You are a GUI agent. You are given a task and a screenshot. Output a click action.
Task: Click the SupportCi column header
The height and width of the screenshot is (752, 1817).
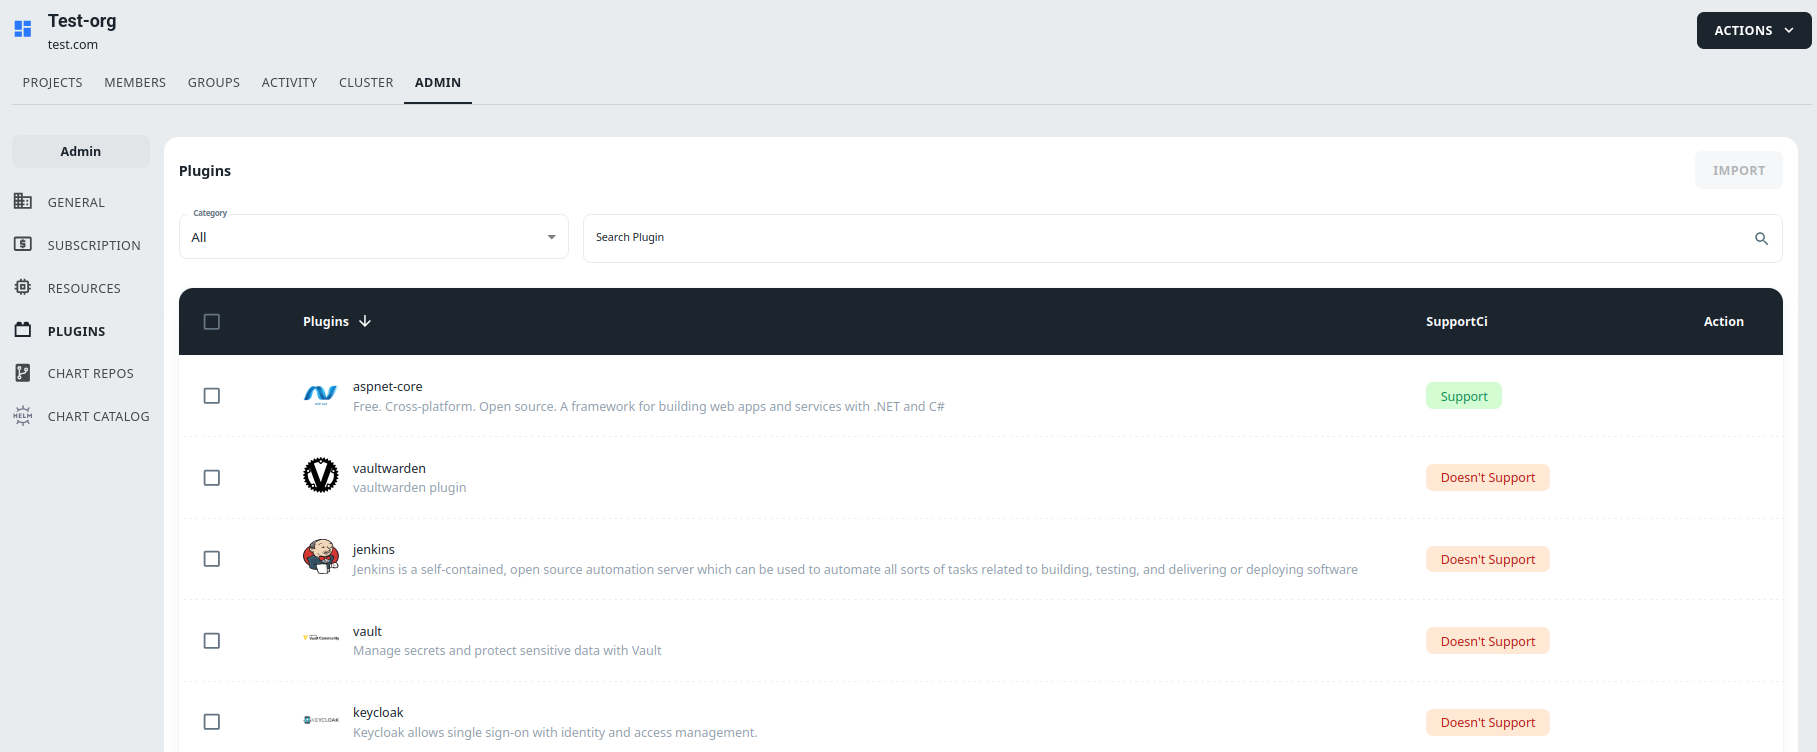(1456, 321)
